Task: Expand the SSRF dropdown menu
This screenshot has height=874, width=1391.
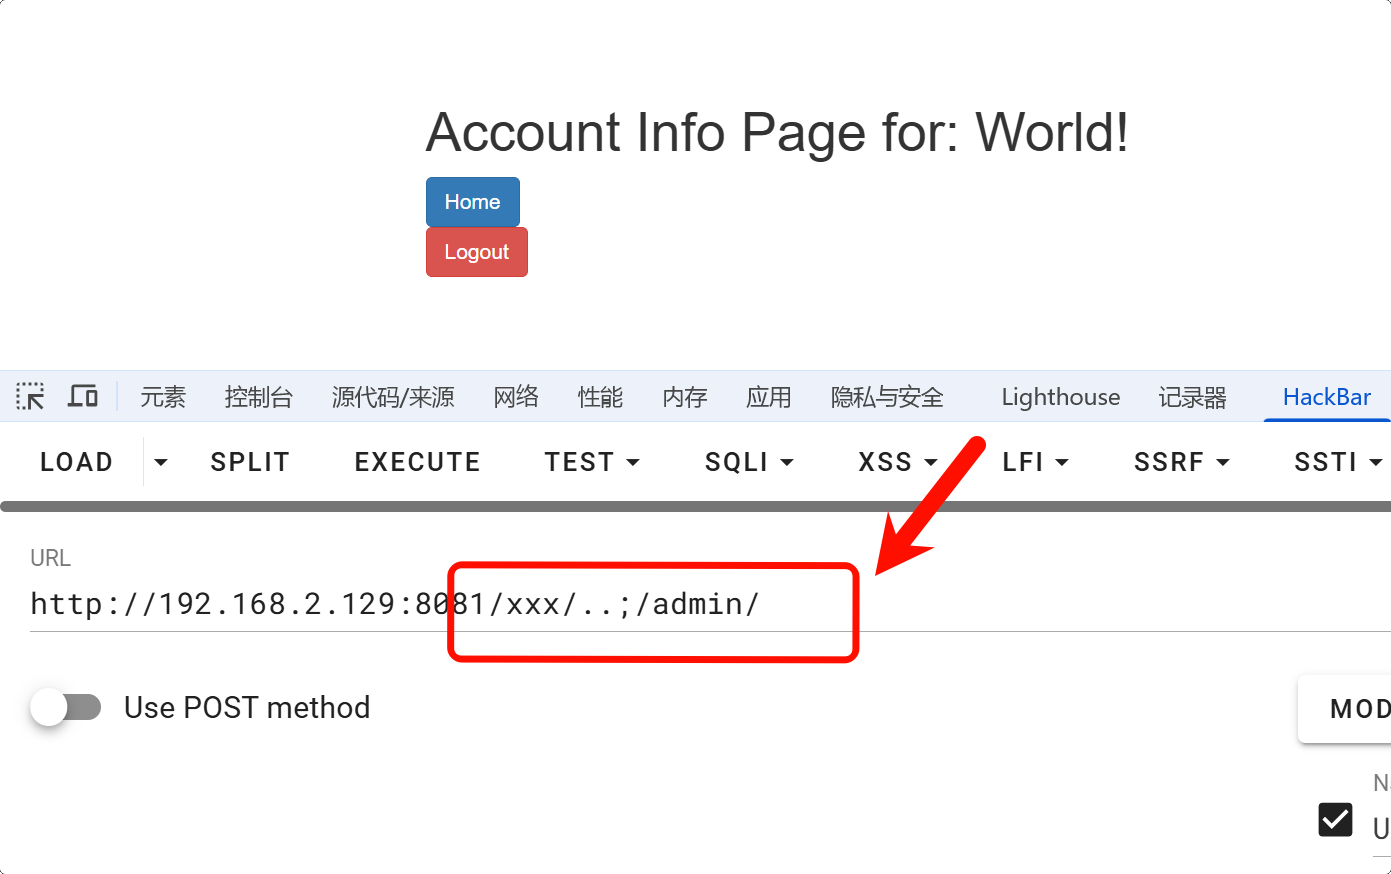Action: [1181, 462]
